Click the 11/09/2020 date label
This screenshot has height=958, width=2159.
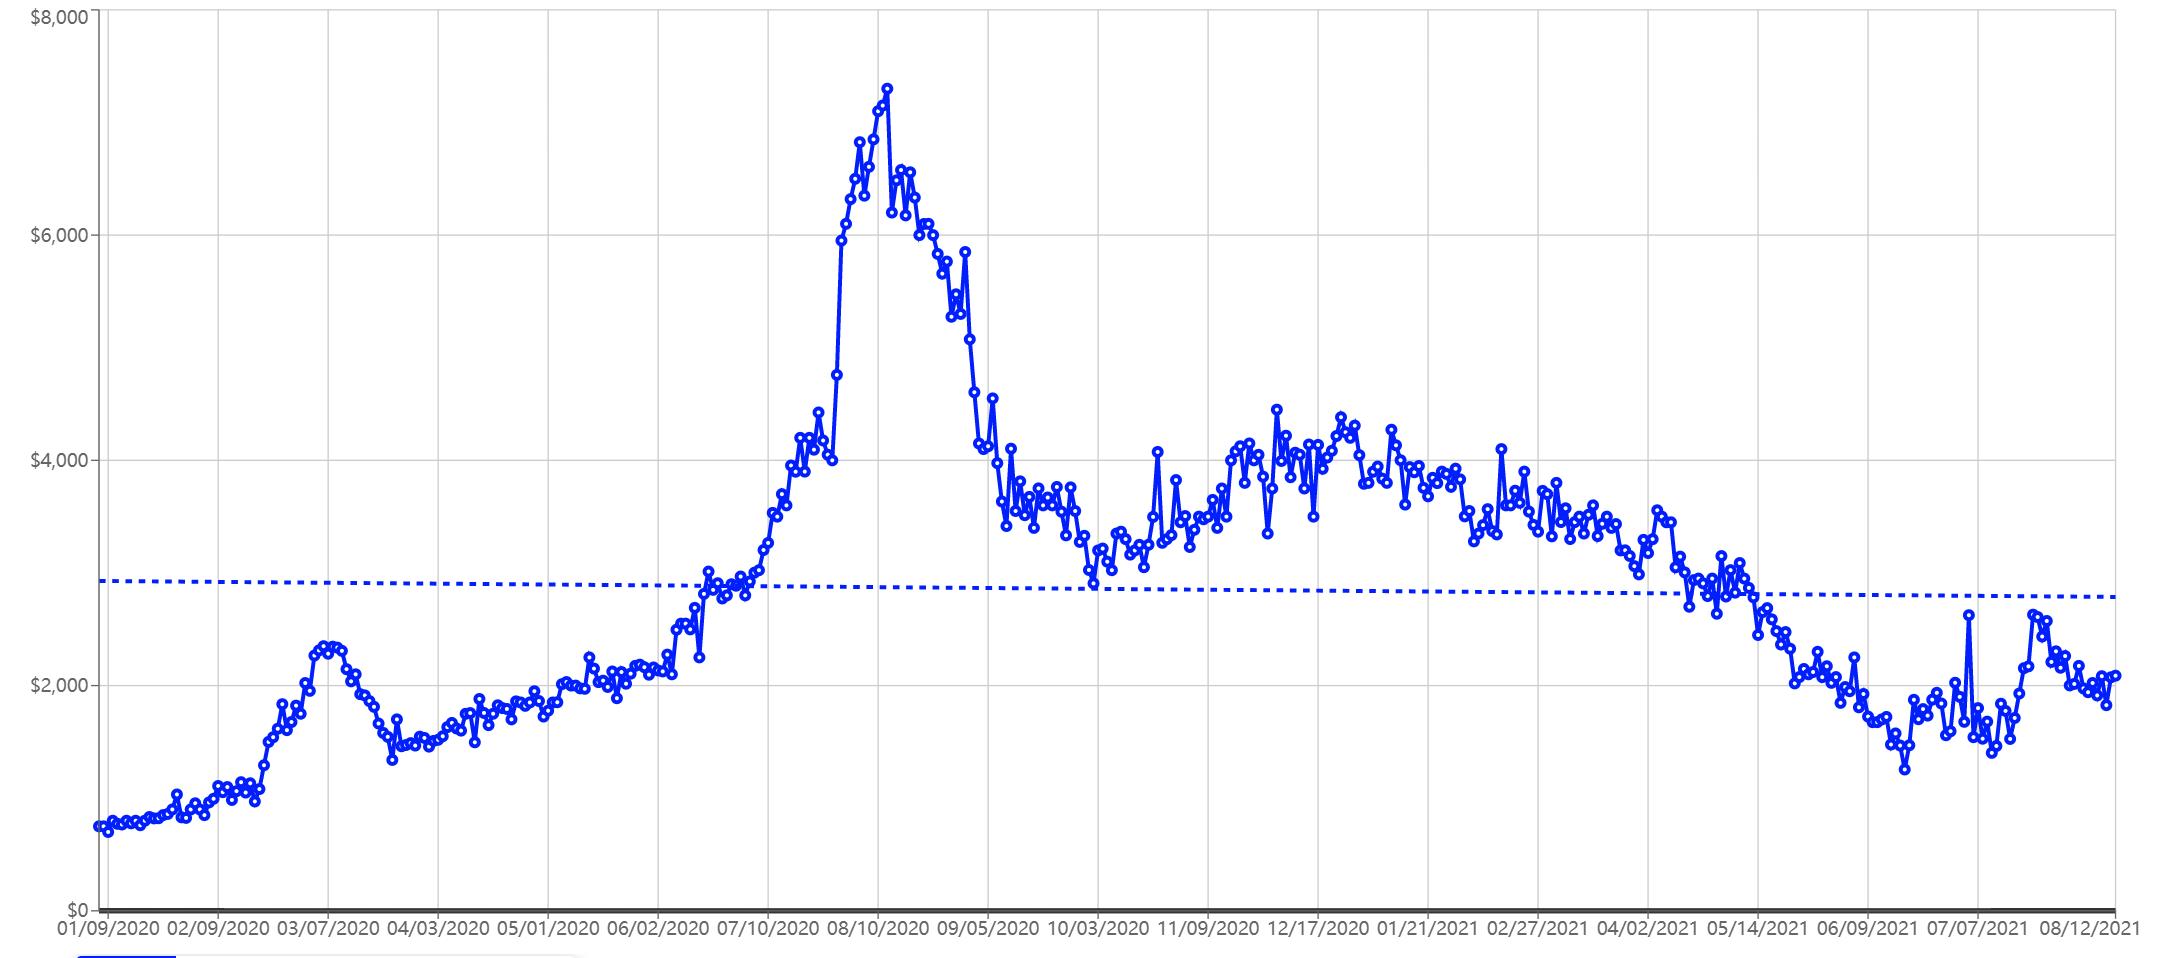click(1208, 928)
